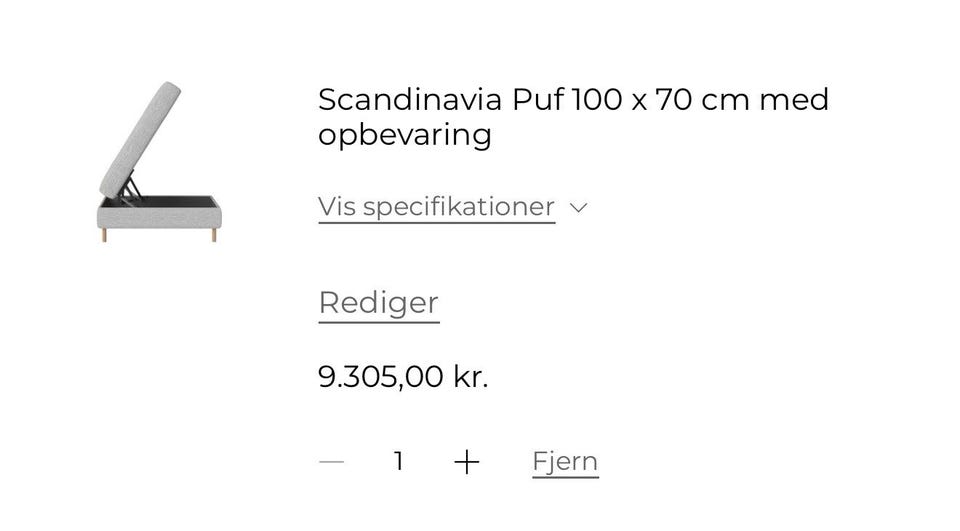Remove item using the Fjern link

(565, 461)
